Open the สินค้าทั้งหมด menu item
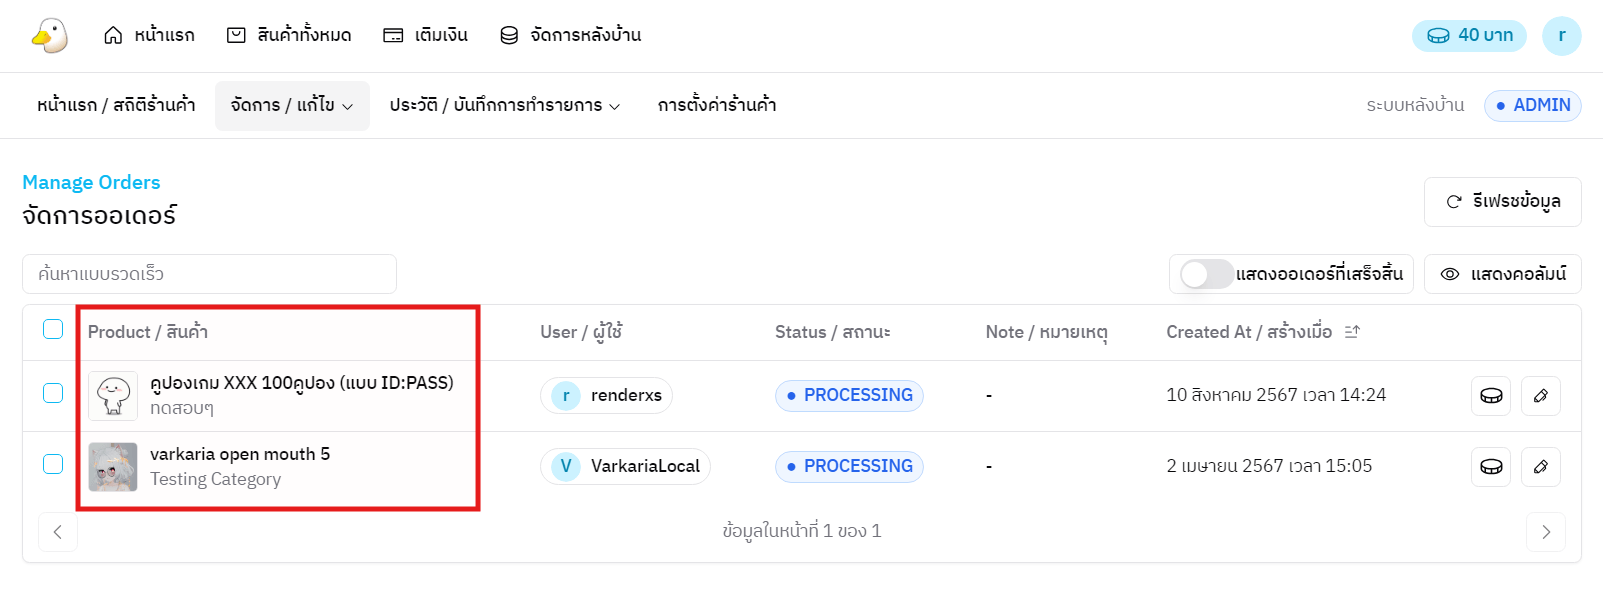This screenshot has height=590, width=1603. pos(289,36)
